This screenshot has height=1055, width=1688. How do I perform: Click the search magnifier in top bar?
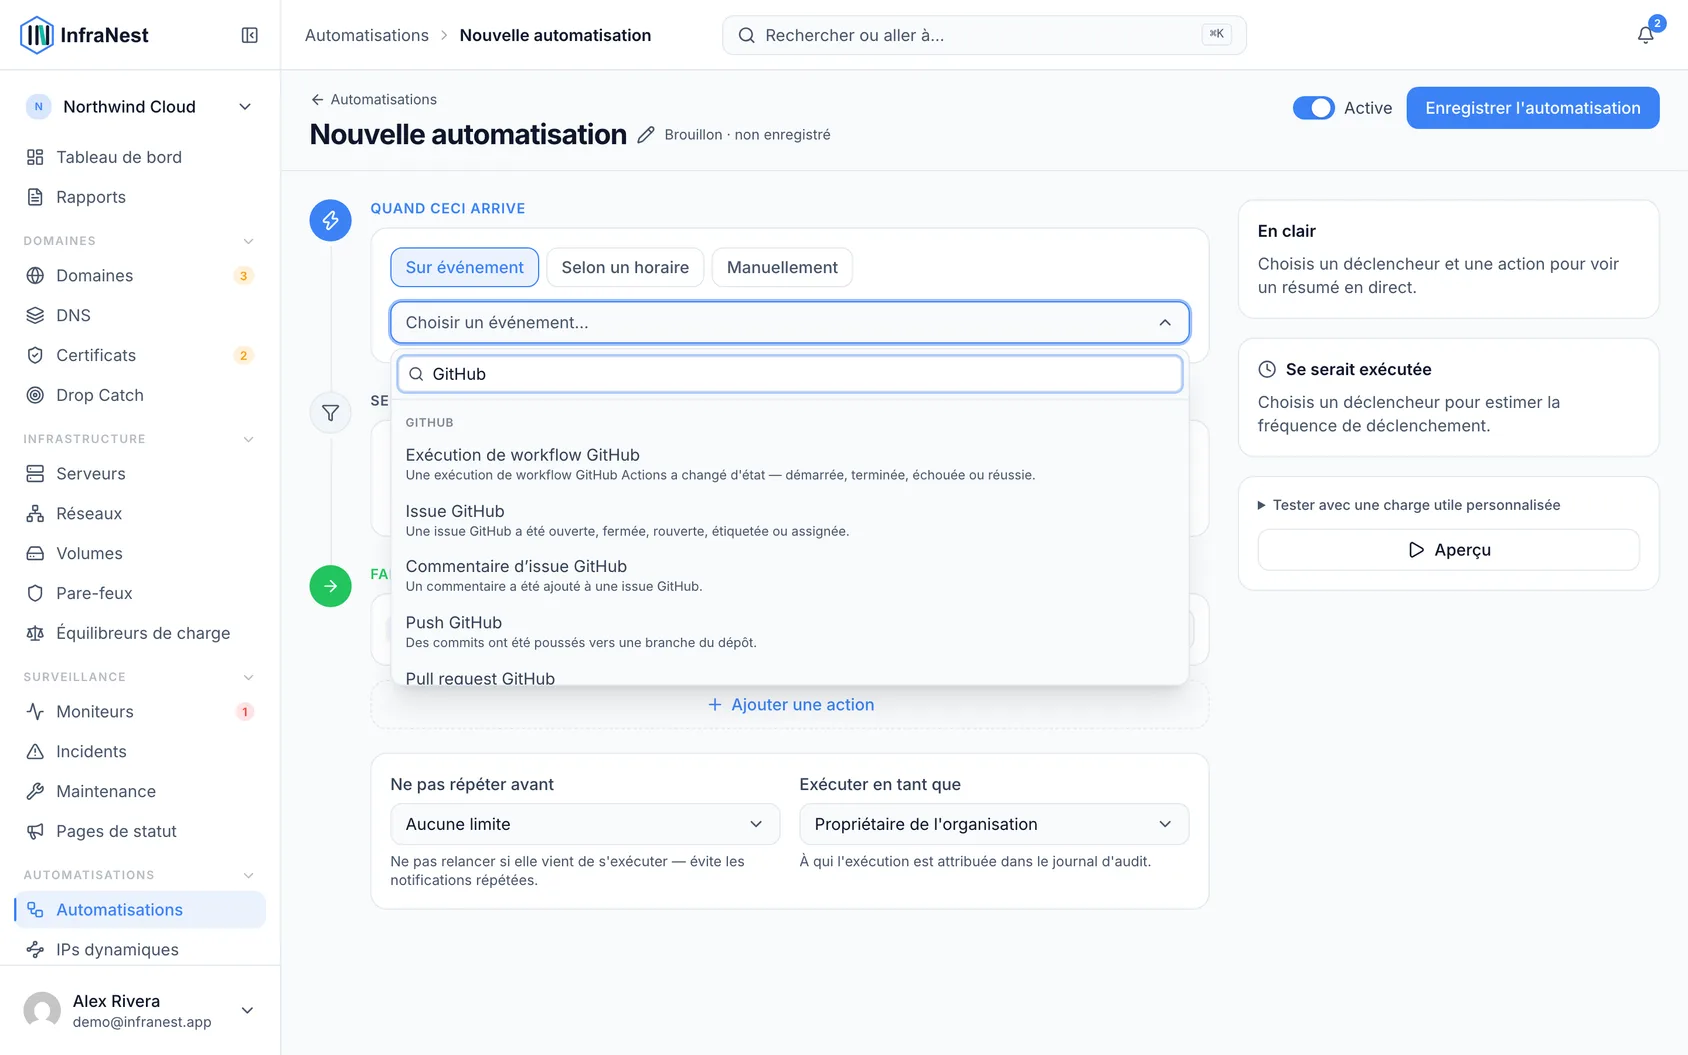(x=746, y=35)
